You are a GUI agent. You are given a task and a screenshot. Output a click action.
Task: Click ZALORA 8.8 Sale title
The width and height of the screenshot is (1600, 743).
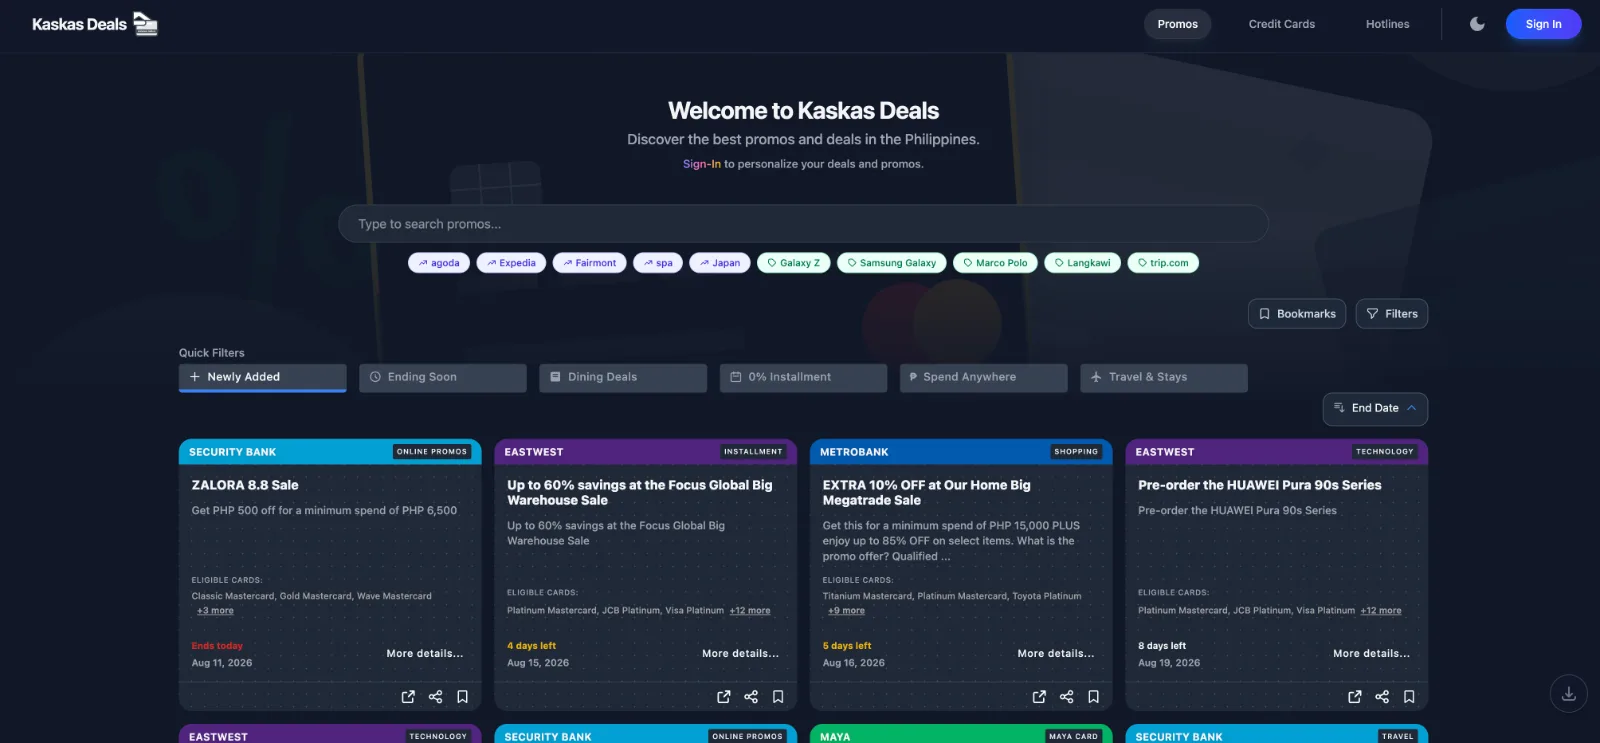click(245, 485)
